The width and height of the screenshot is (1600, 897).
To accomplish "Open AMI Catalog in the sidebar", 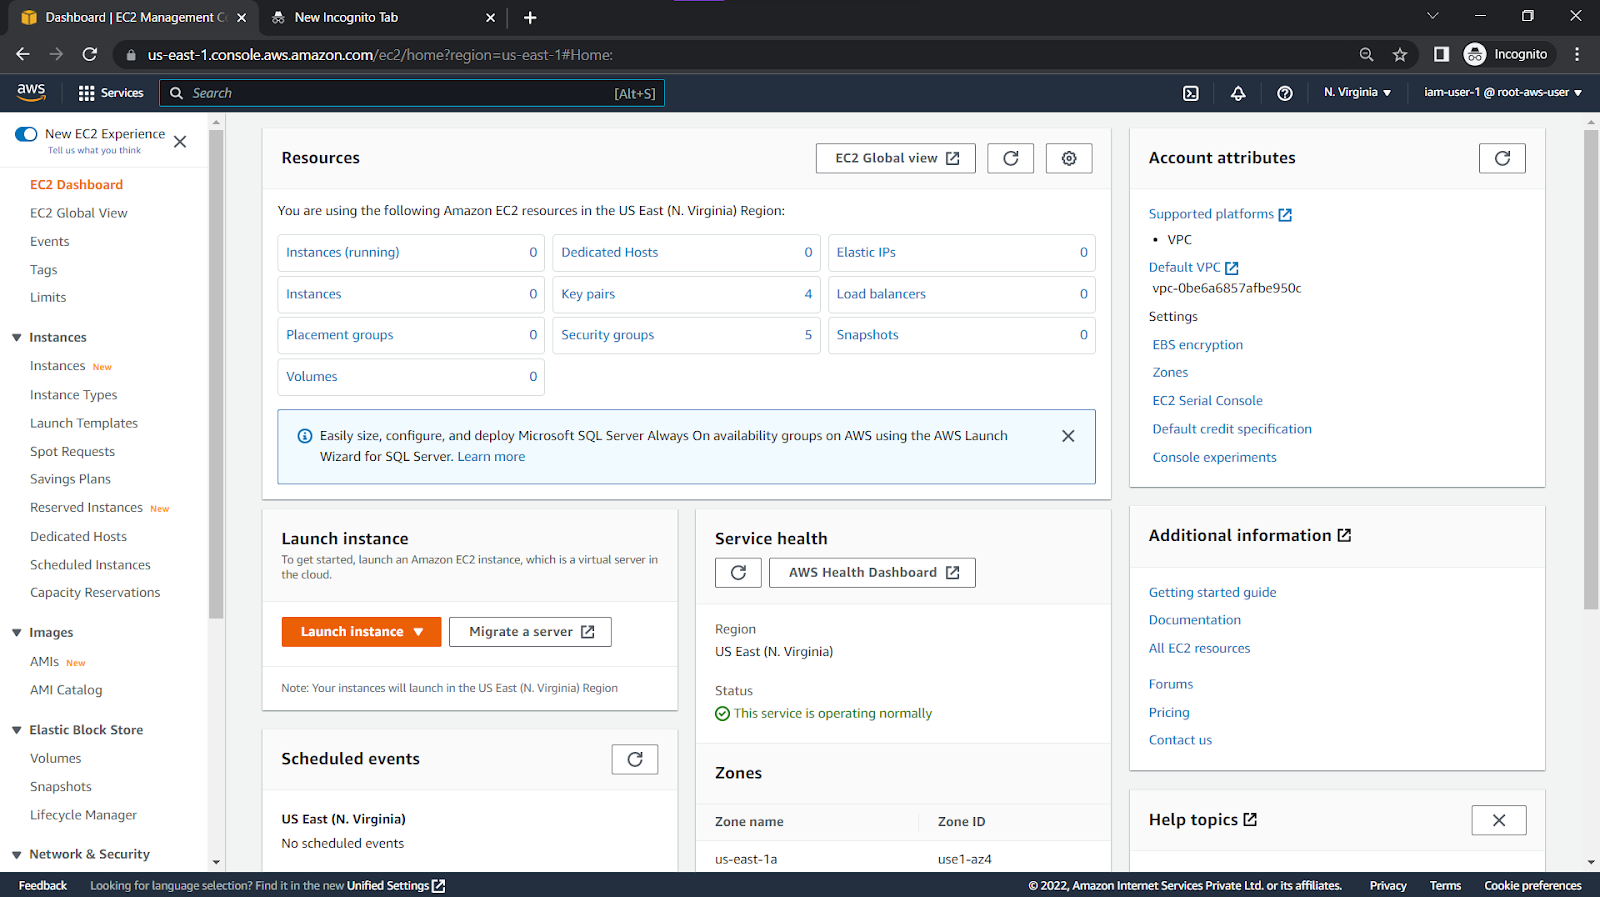I will tap(66, 690).
